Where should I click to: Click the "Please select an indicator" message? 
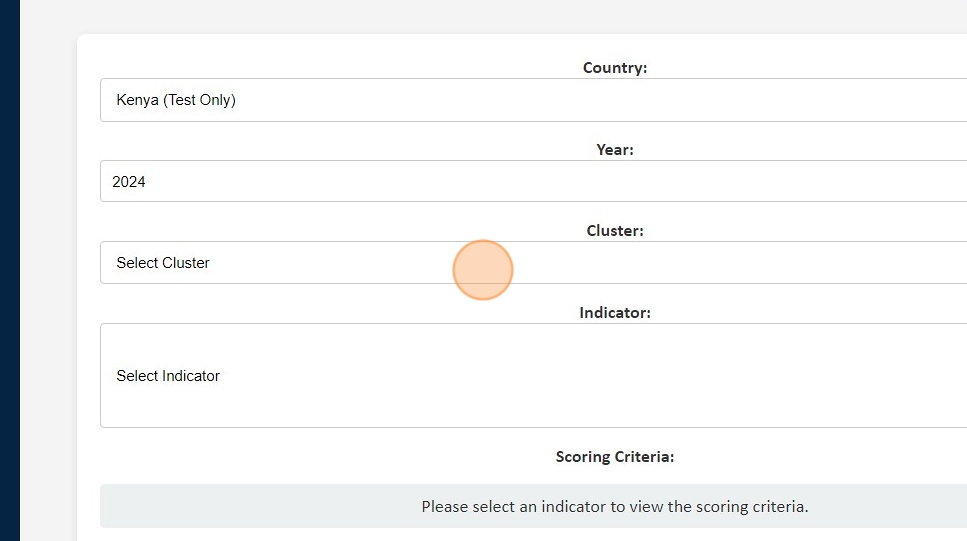614,507
